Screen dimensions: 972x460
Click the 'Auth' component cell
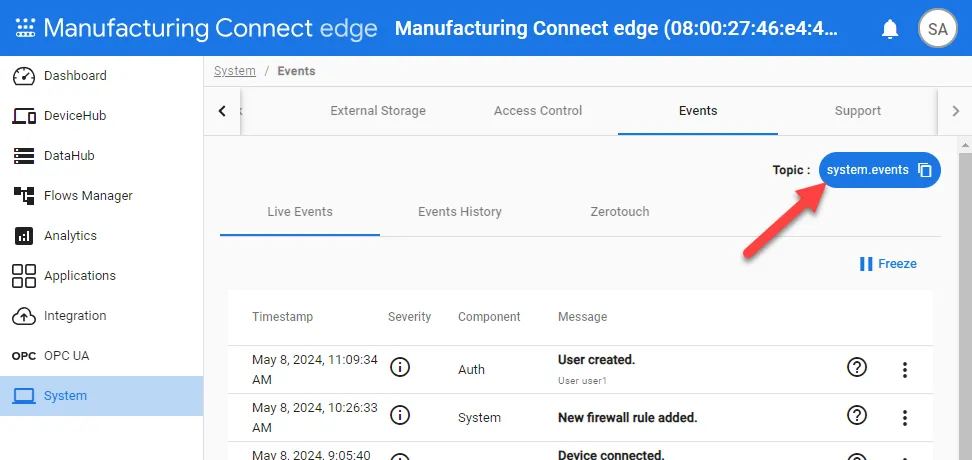tap(471, 370)
